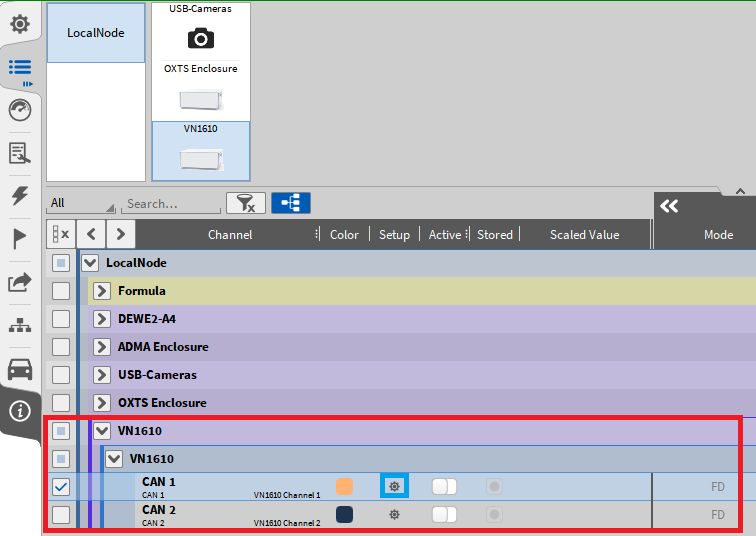
Task: Open the measurement gauge sidebar icon
Action: pyautogui.click(x=19, y=110)
